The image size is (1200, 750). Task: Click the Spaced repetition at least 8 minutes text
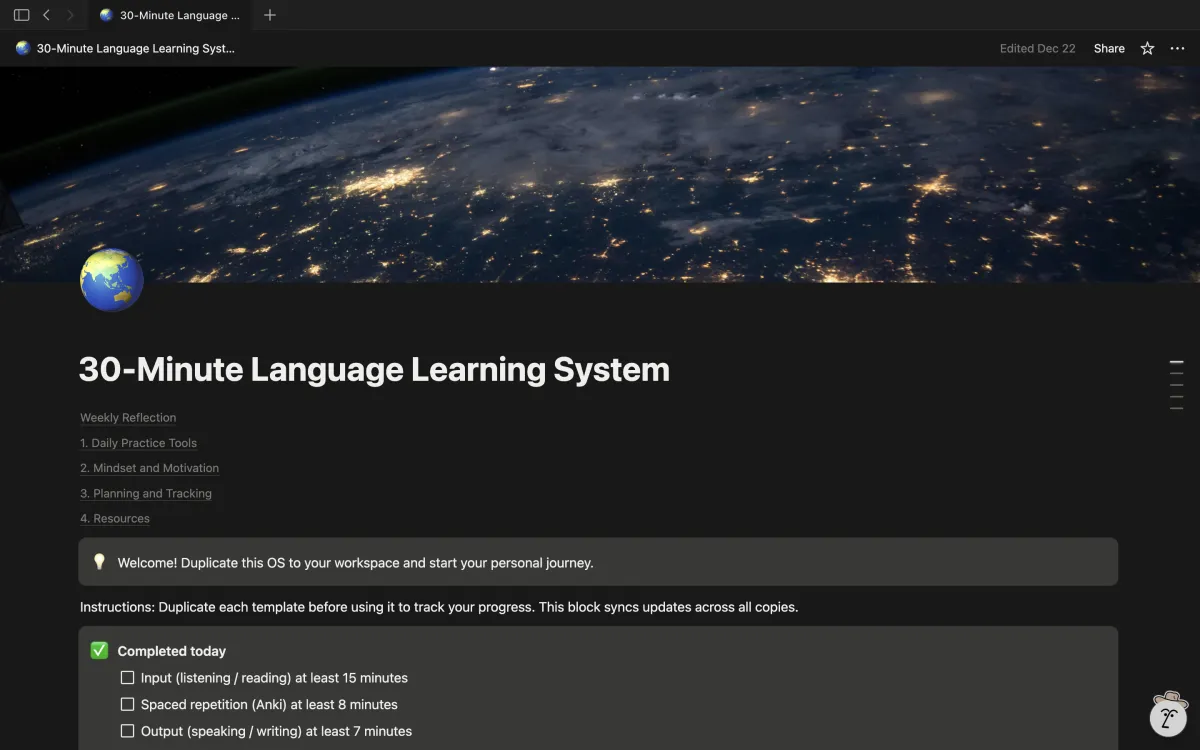tap(269, 705)
